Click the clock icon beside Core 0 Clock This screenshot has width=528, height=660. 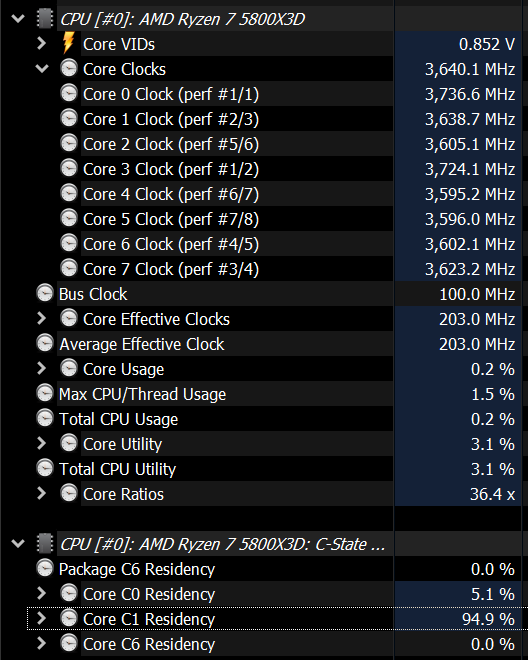(69, 93)
